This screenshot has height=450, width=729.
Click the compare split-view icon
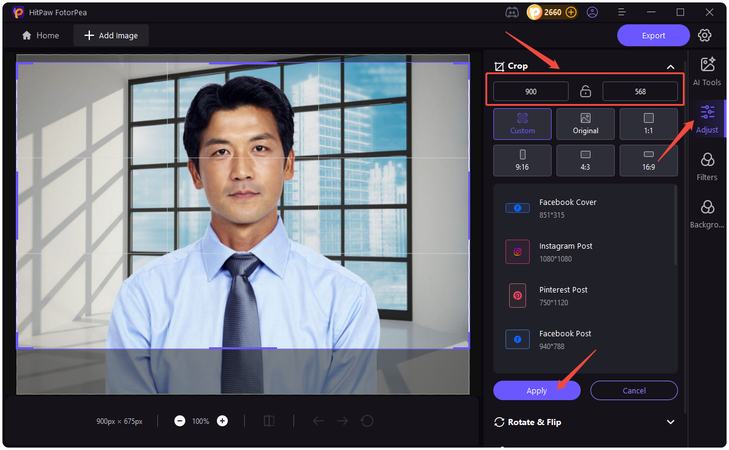tap(269, 421)
